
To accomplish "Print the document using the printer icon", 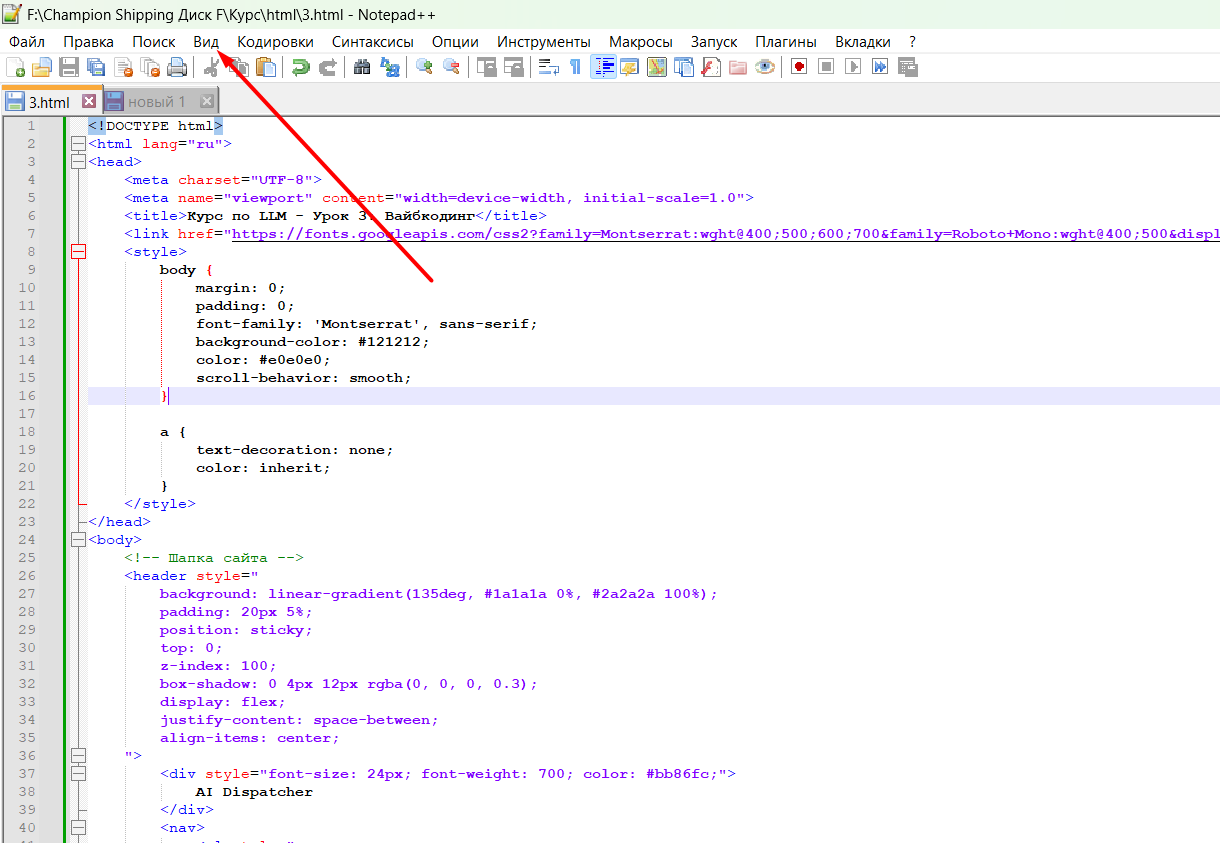I will (177, 67).
